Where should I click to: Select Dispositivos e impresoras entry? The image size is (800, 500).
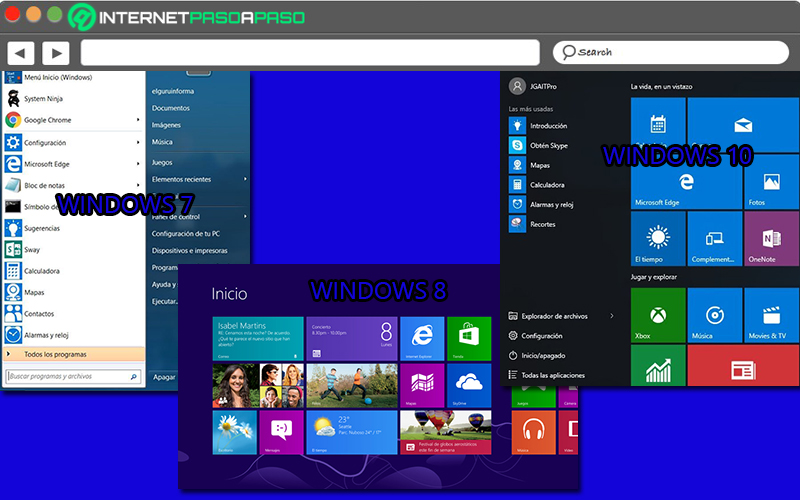(189, 250)
